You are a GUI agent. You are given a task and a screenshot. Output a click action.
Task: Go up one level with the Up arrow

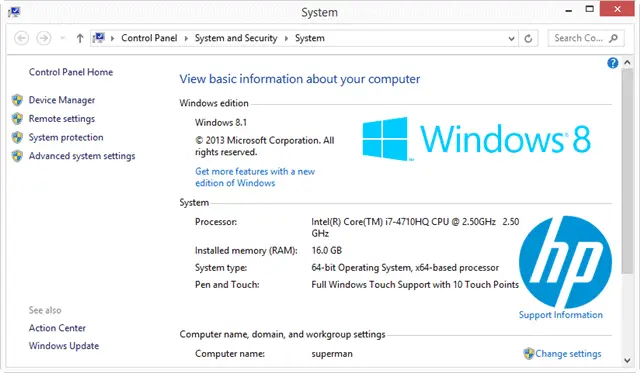point(80,38)
